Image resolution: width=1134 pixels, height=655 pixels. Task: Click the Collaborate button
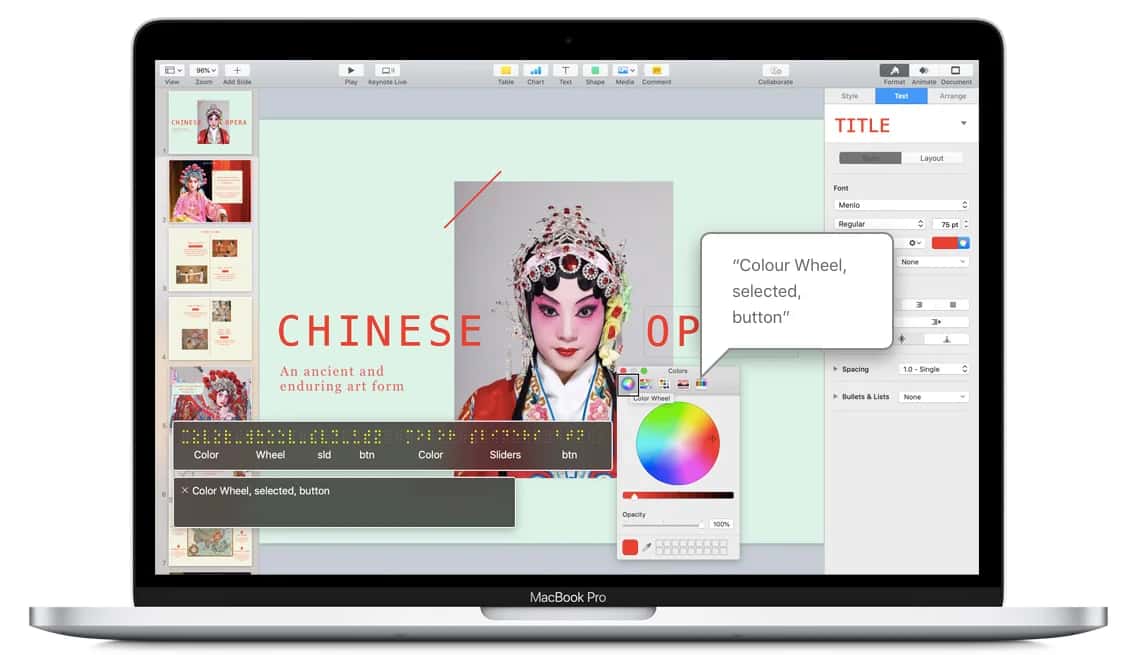point(775,70)
